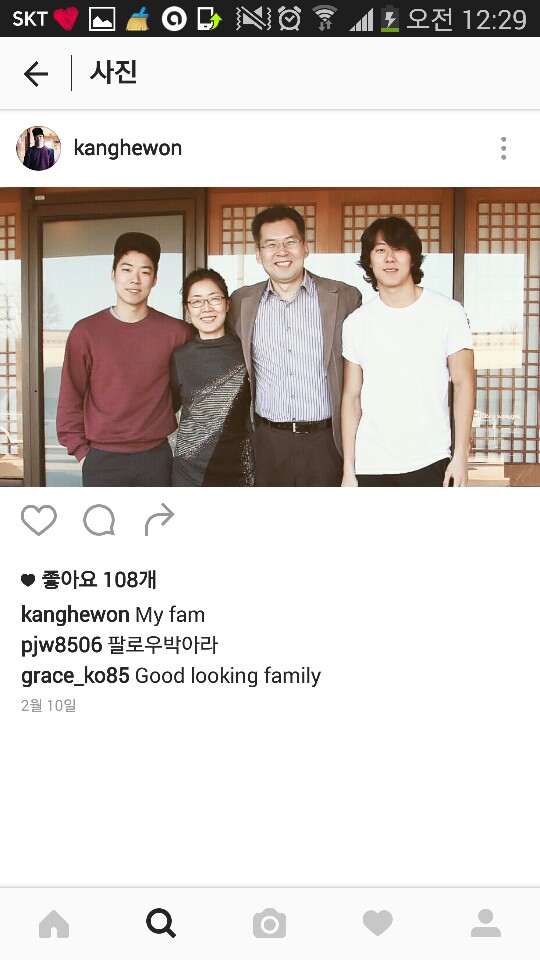Like the post with the heart icon
Viewport: 540px width, 960px height.
click(39, 520)
